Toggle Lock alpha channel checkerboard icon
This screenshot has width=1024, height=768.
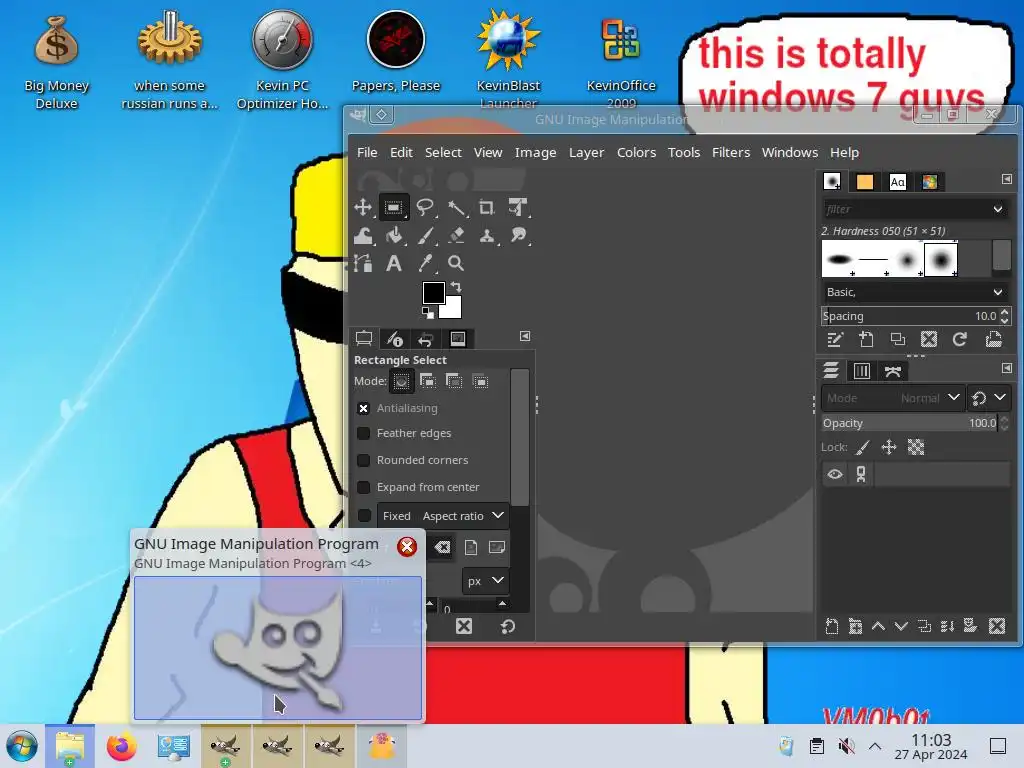tap(916, 447)
